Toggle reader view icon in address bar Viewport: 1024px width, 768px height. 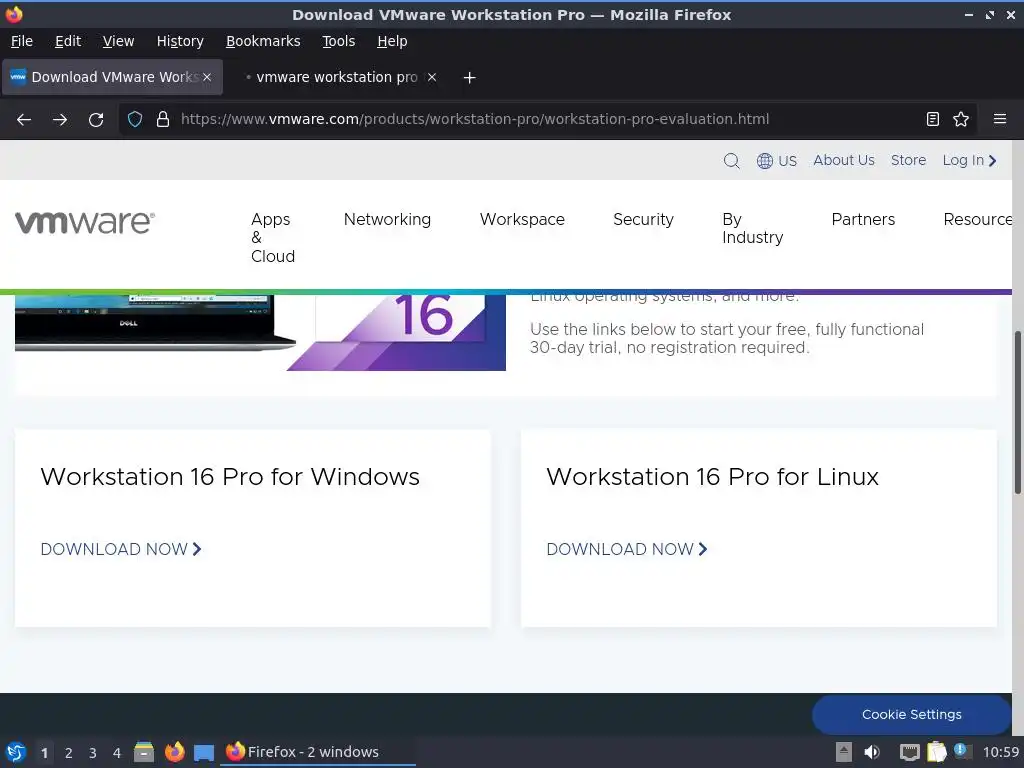(933, 120)
